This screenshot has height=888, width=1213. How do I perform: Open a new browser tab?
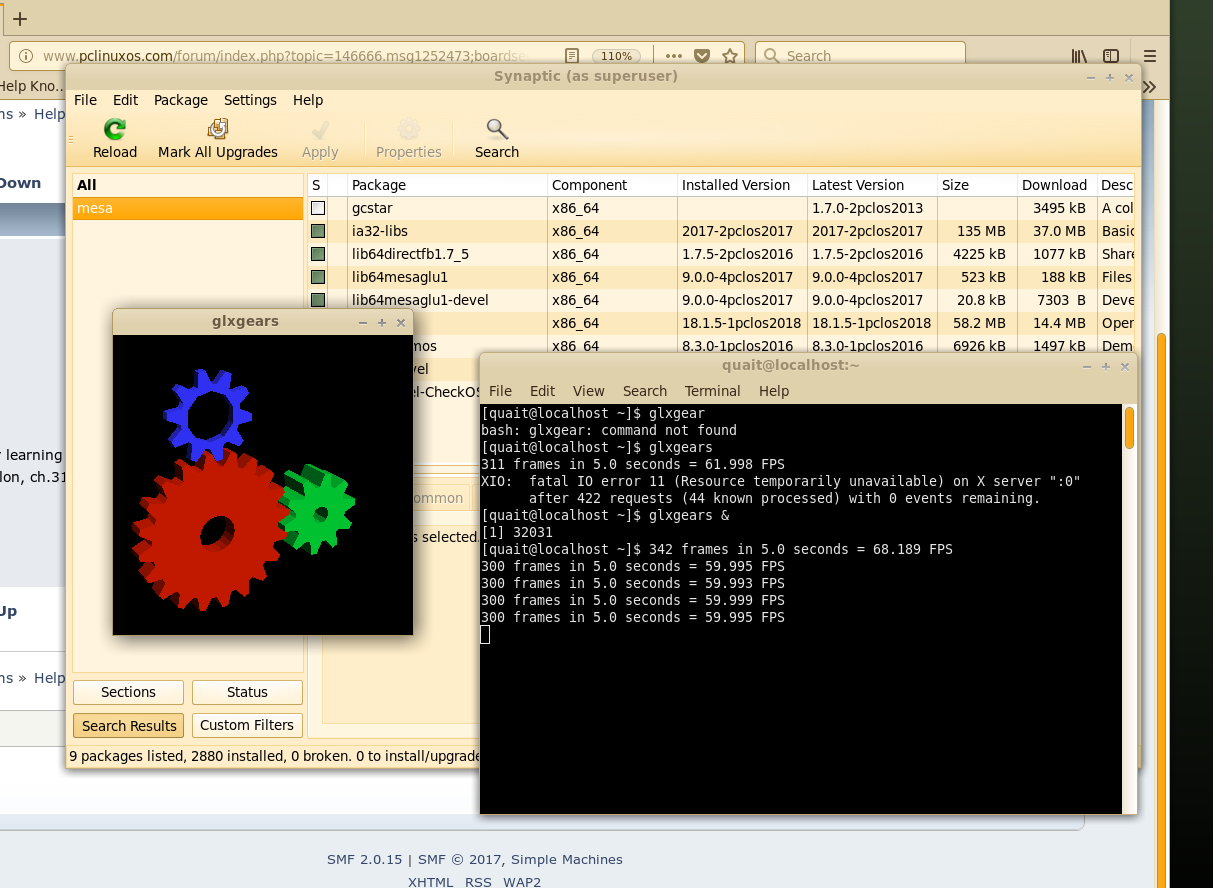(x=19, y=19)
